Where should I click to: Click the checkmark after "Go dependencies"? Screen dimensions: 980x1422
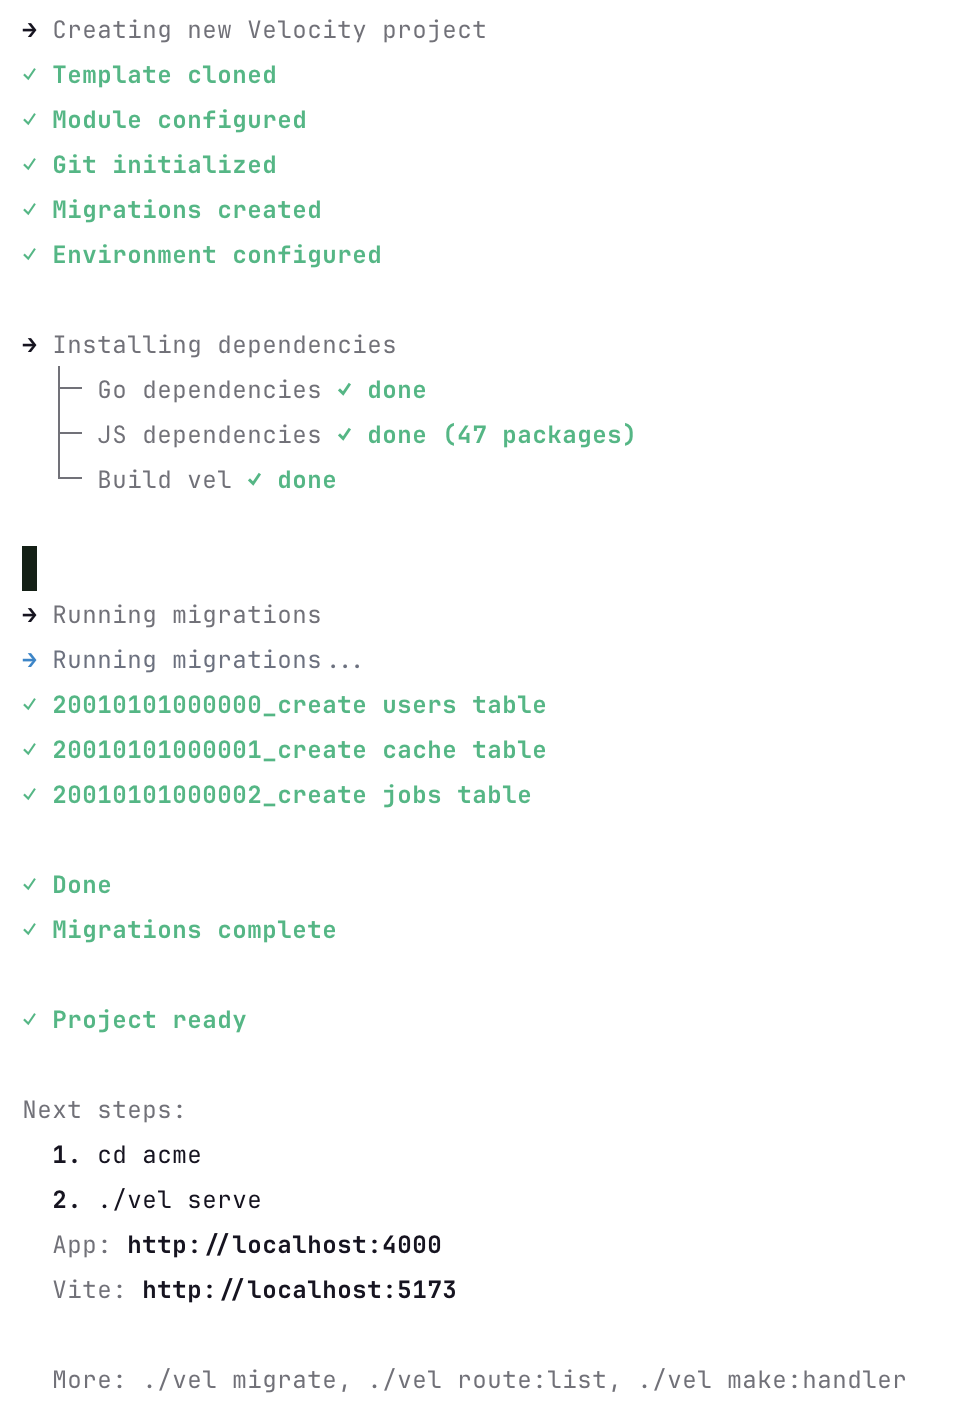point(345,390)
